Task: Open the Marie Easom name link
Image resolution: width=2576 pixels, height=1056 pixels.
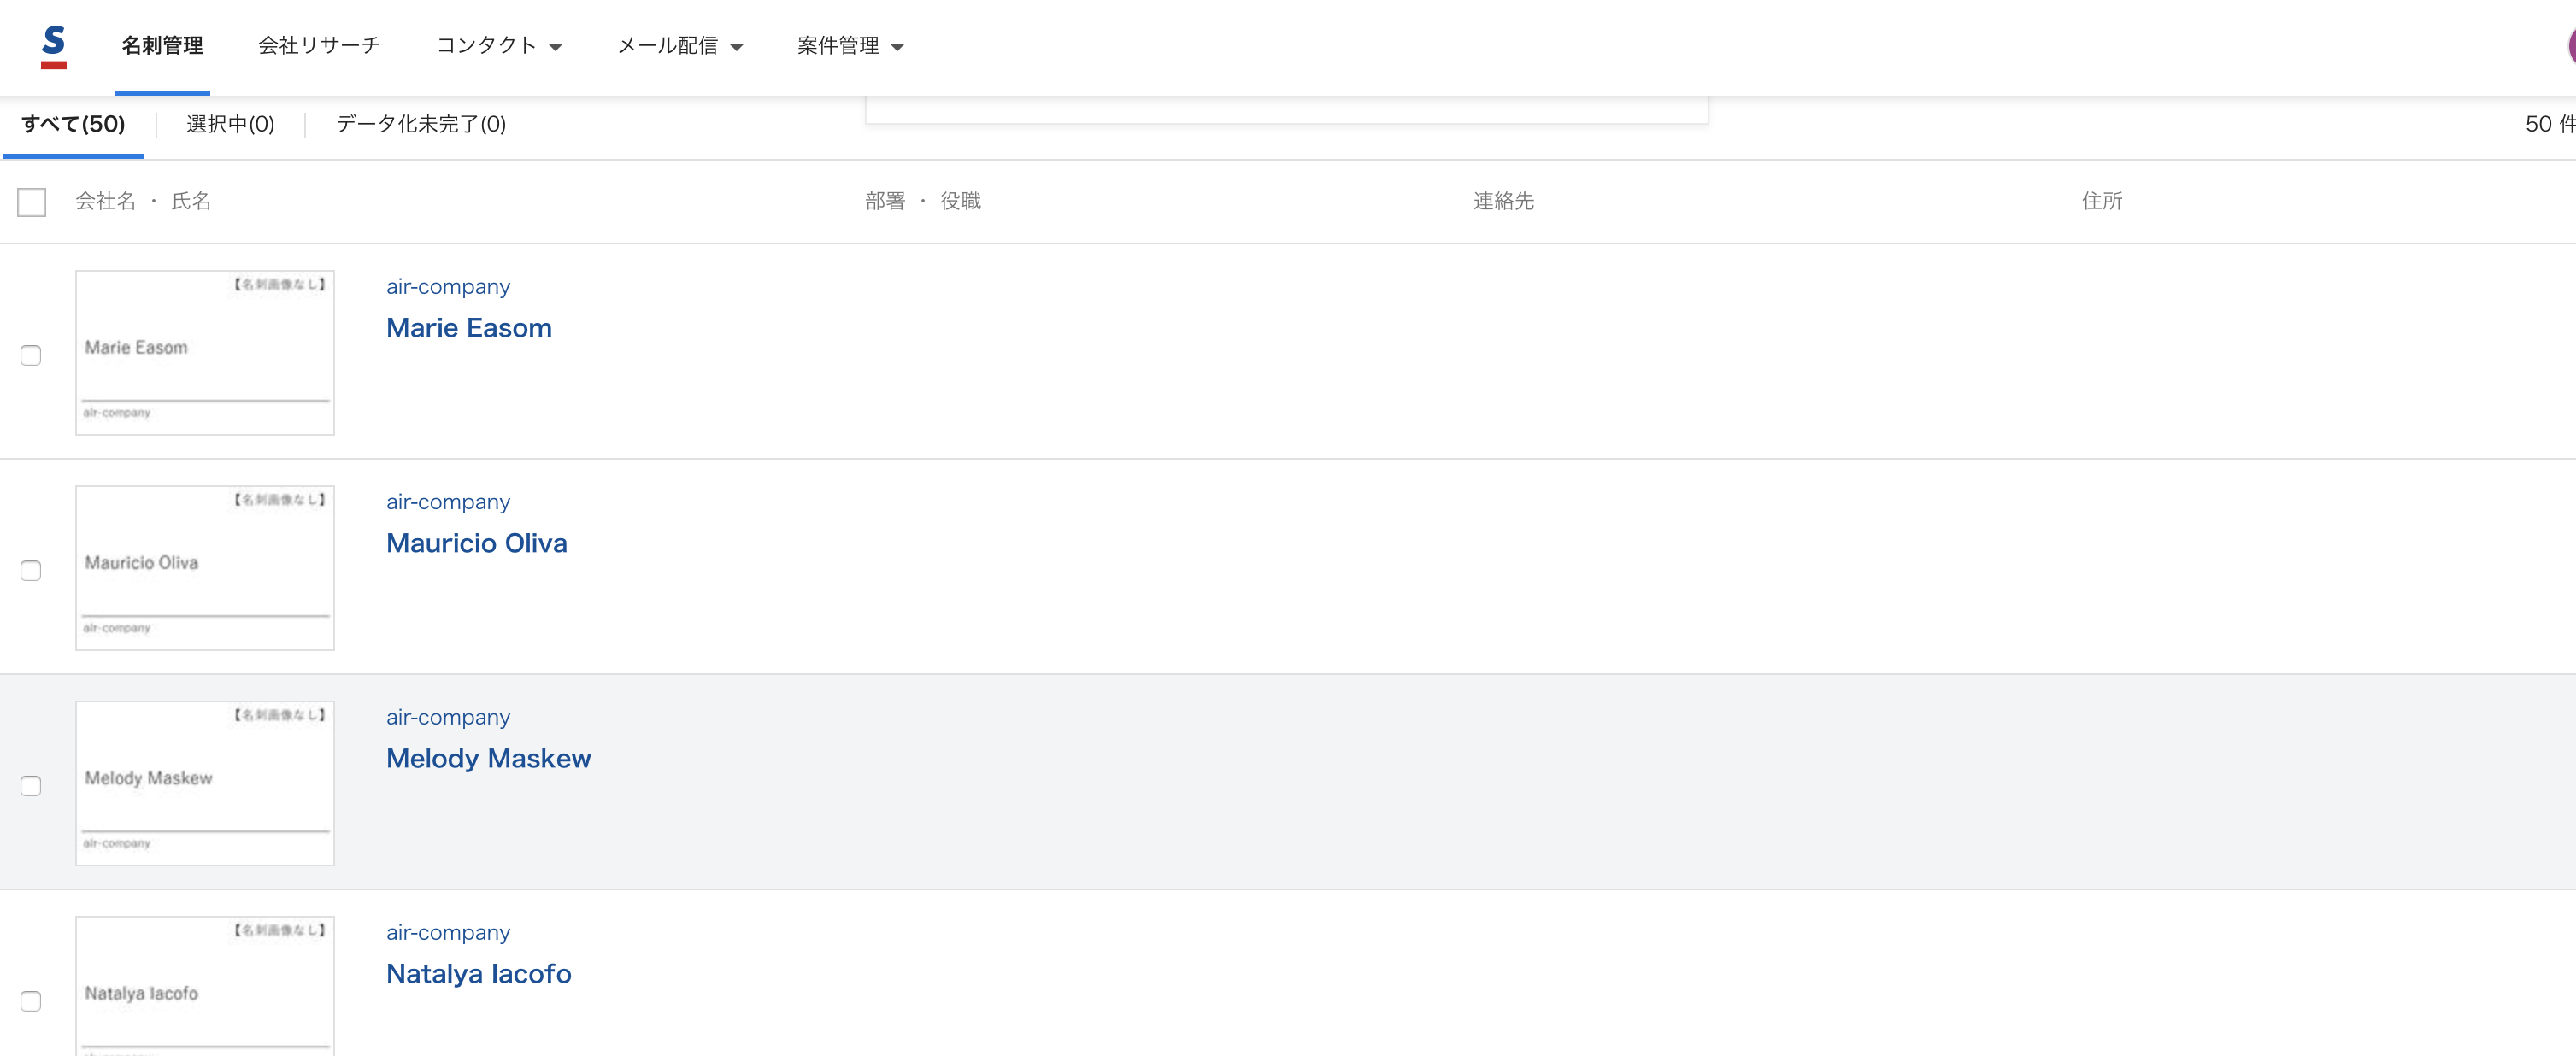Action: 468,328
